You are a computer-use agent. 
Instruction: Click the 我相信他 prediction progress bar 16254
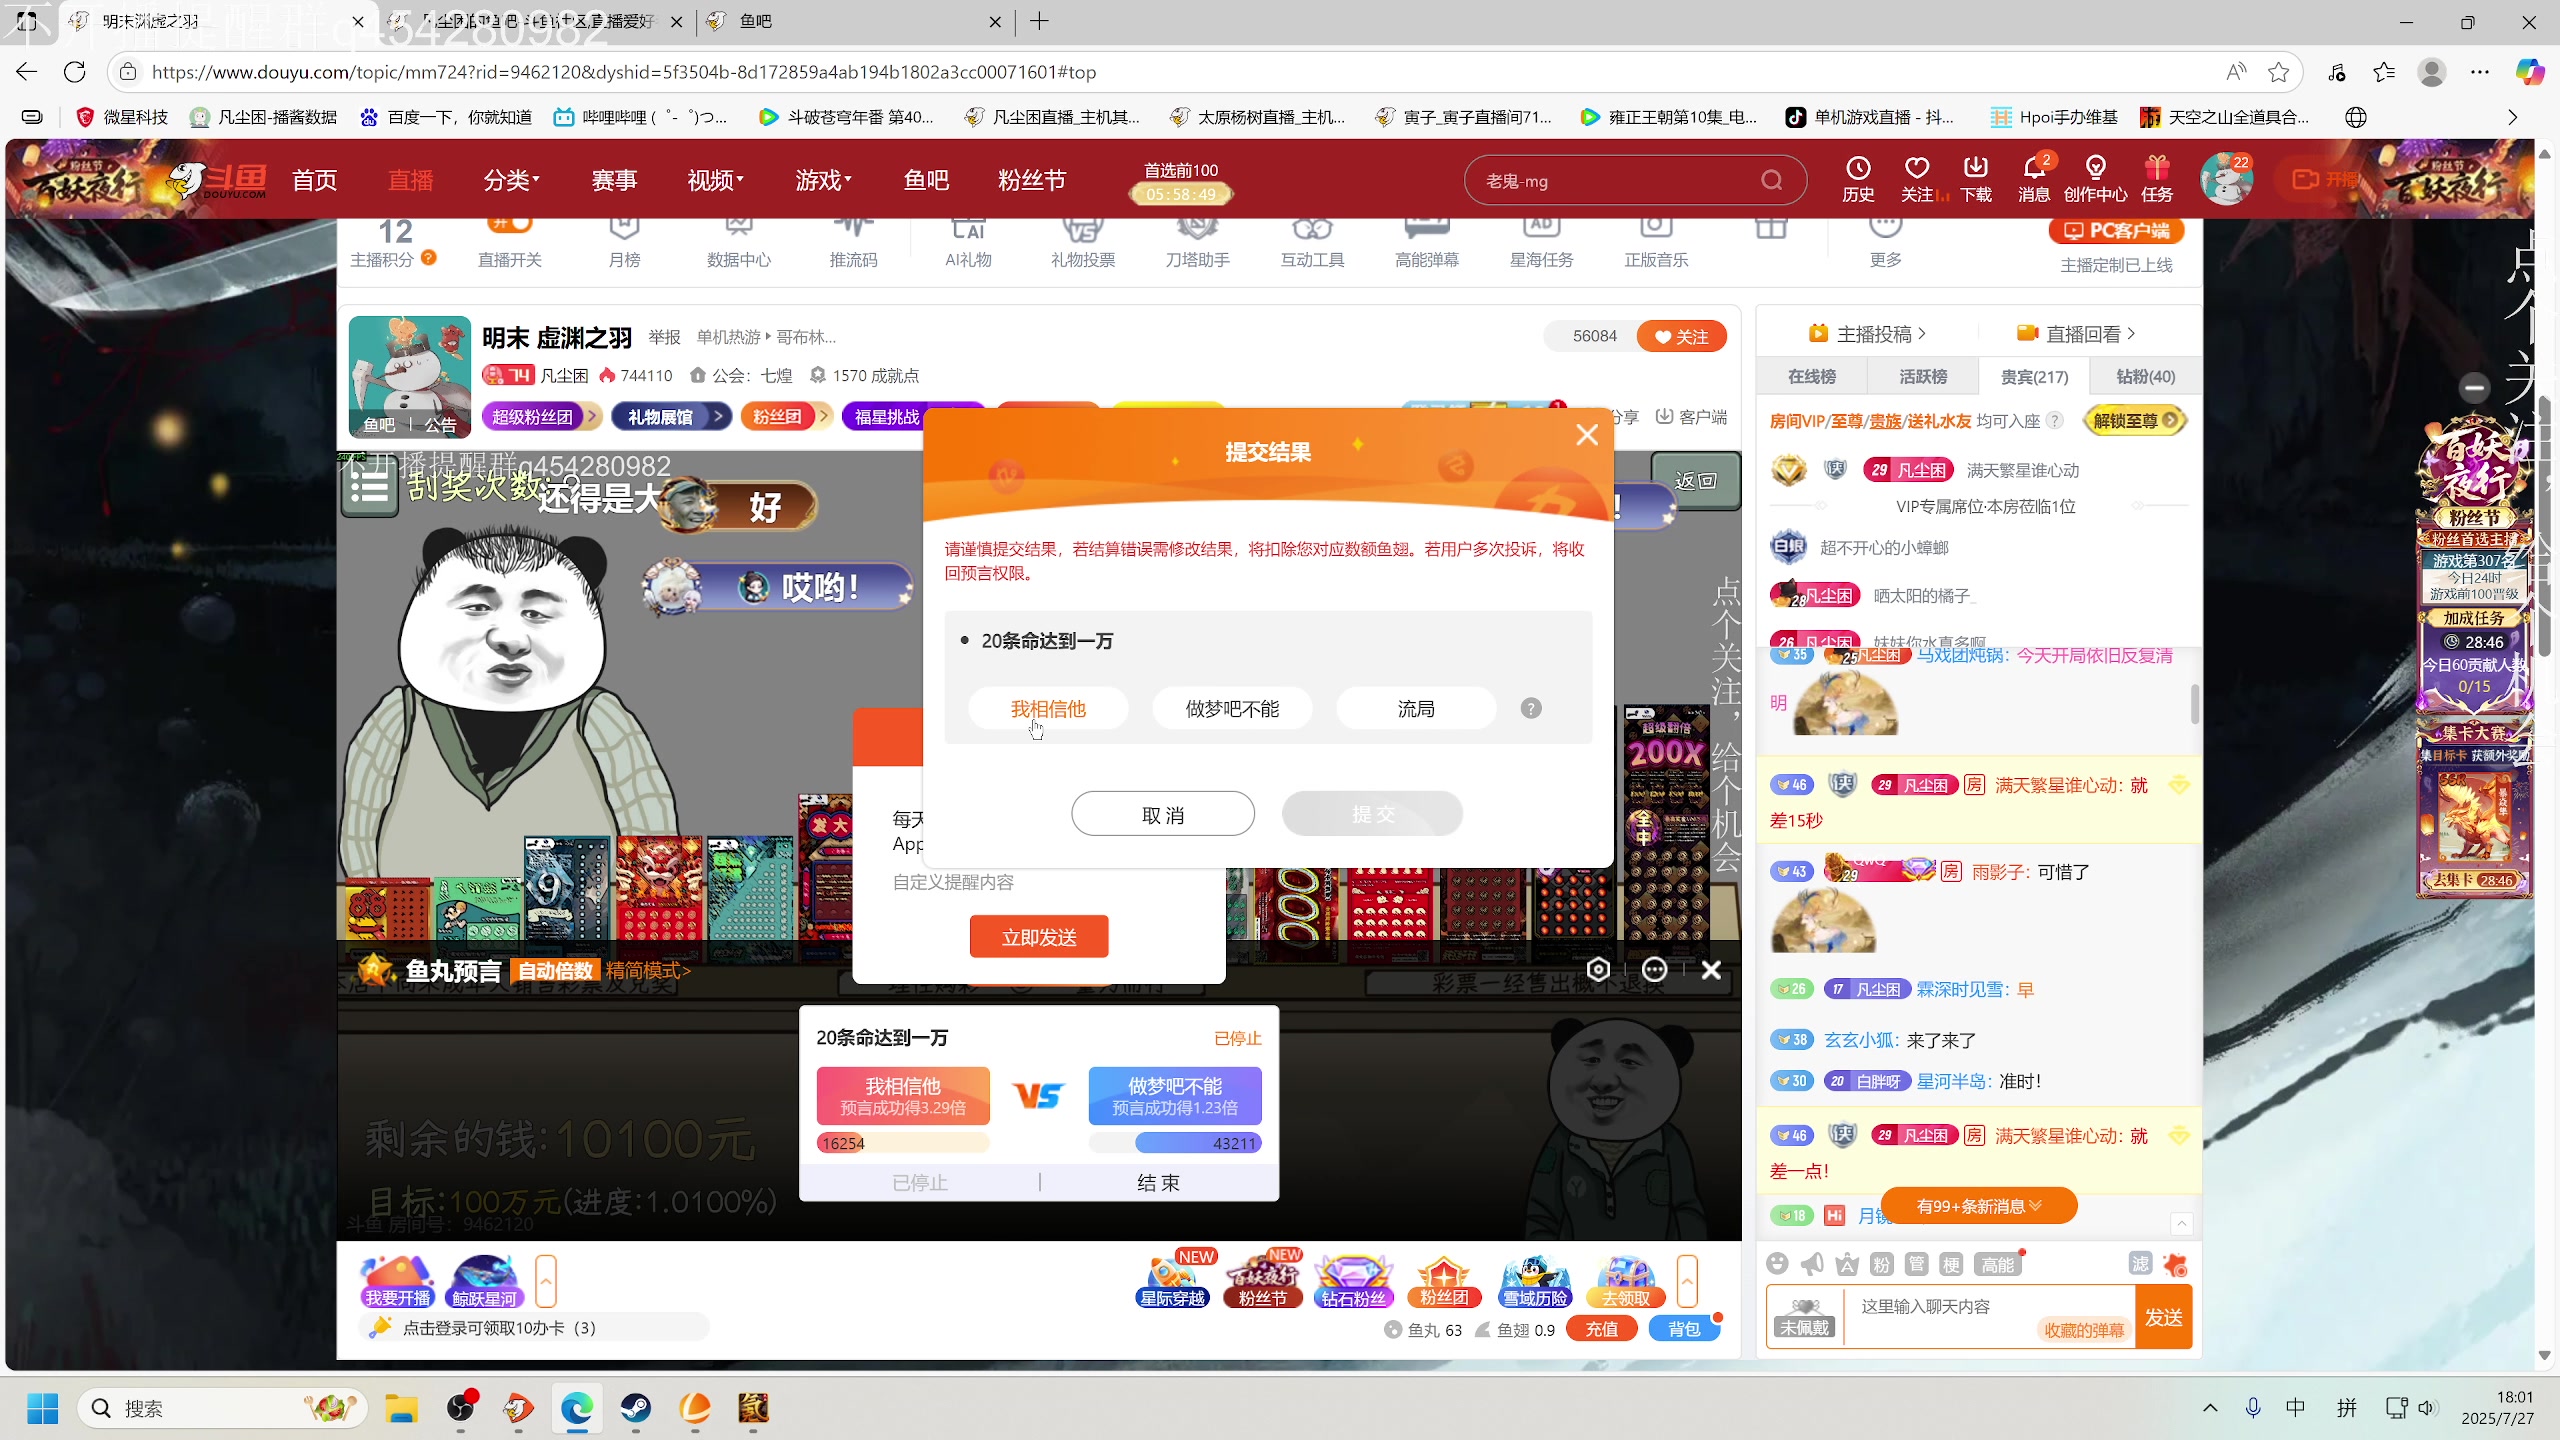click(902, 1143)
